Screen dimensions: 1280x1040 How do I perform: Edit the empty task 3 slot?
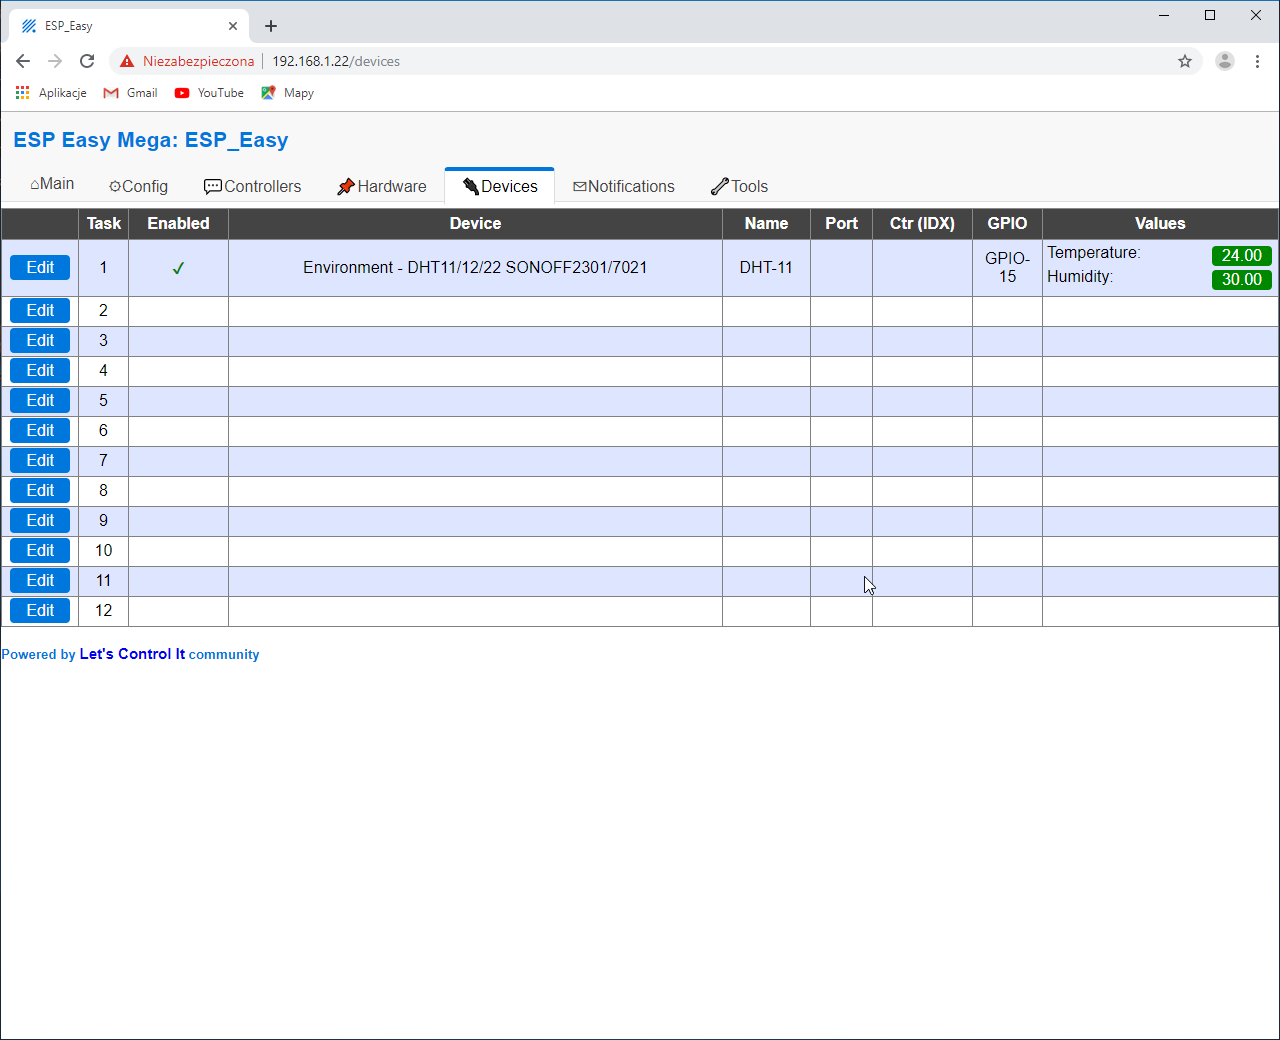(40, 340)
